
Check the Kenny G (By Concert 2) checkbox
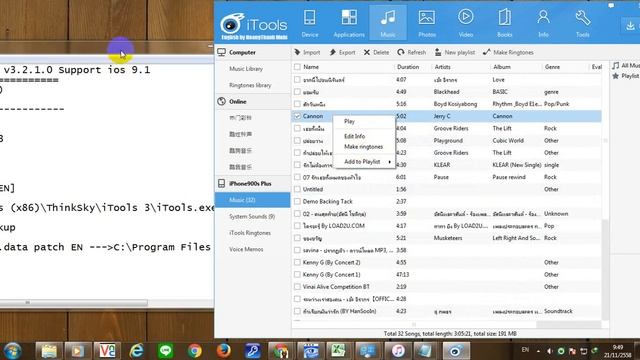click(x=297, y=262)
